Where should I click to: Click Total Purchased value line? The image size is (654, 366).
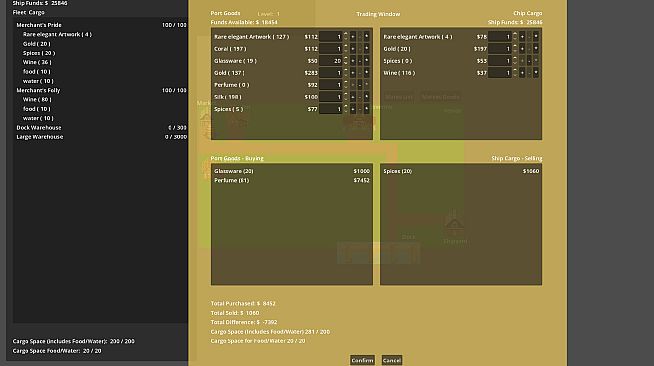coord(243,303)
